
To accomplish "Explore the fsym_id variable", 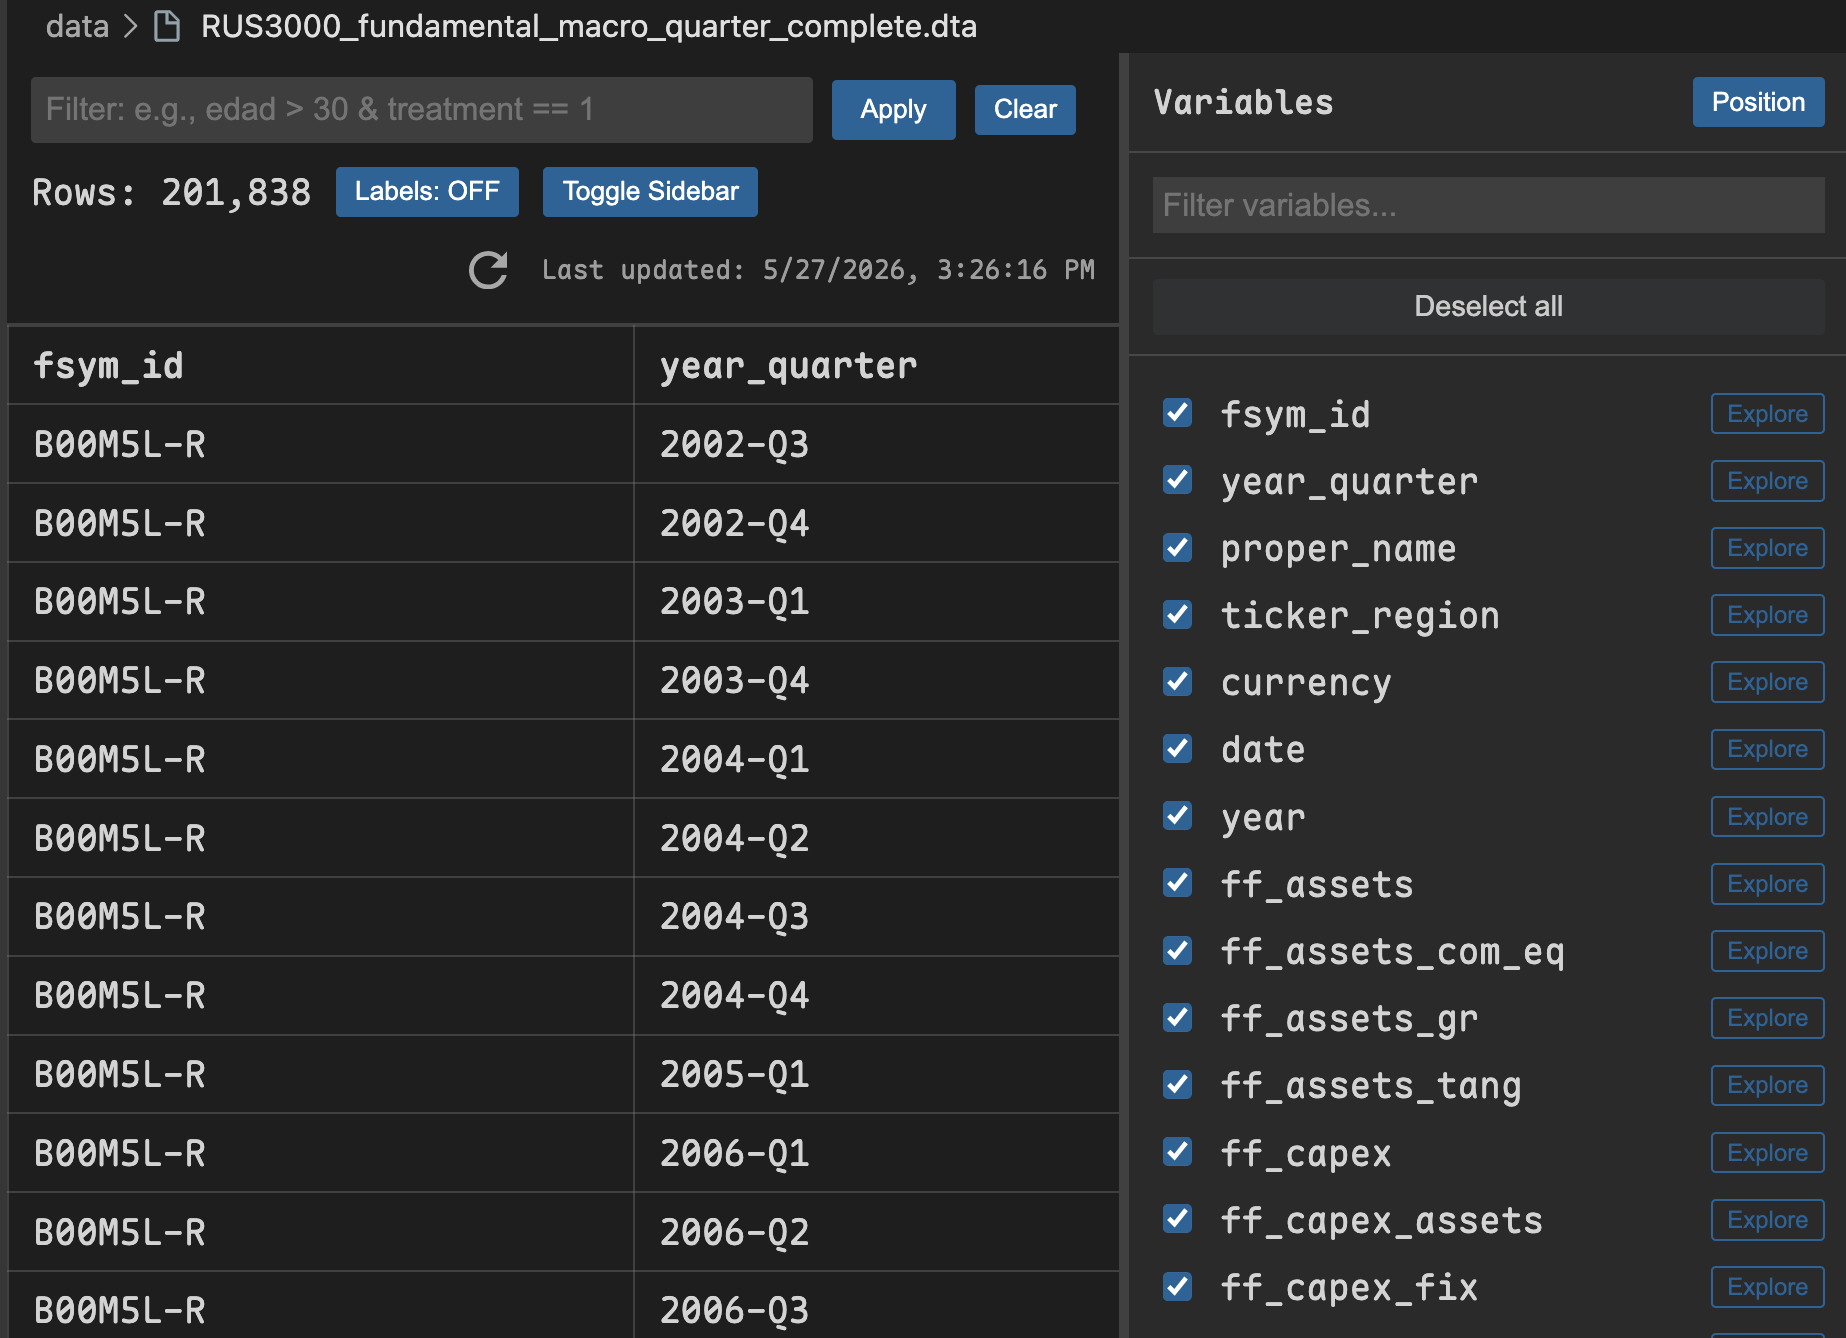I will coord(1767,414).
